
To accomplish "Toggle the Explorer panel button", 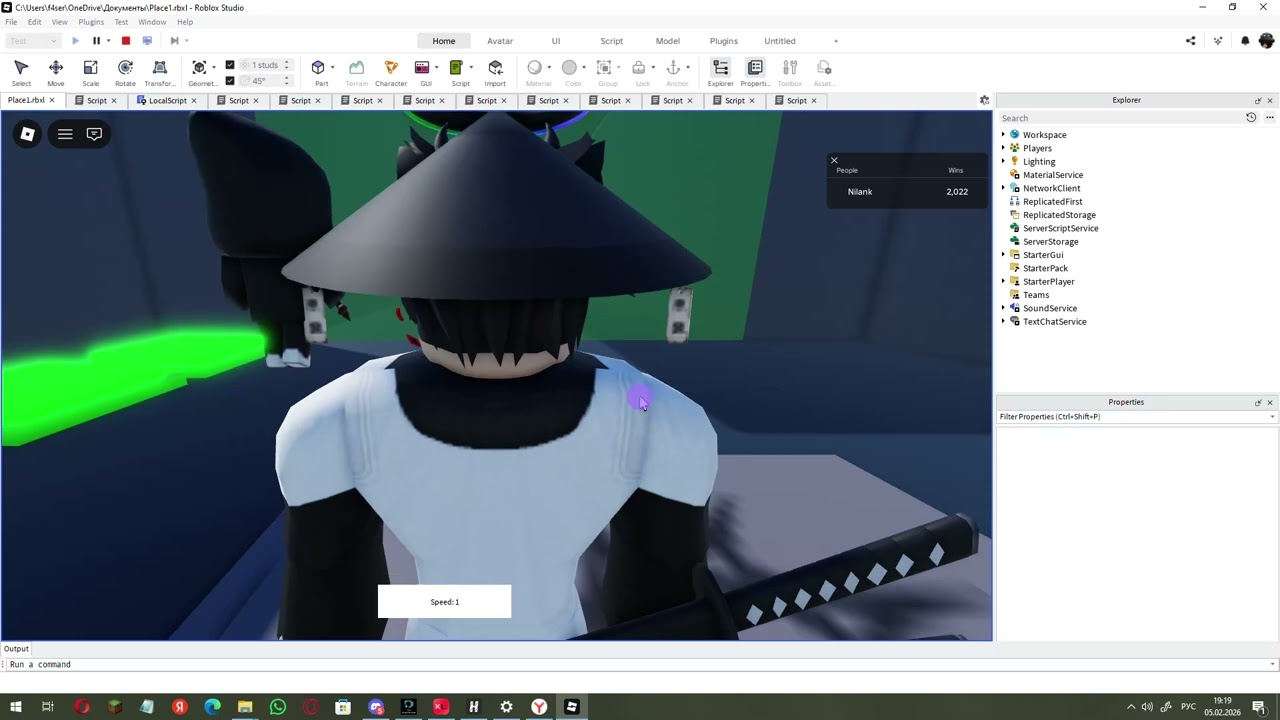I will click(x=720, y=72).
